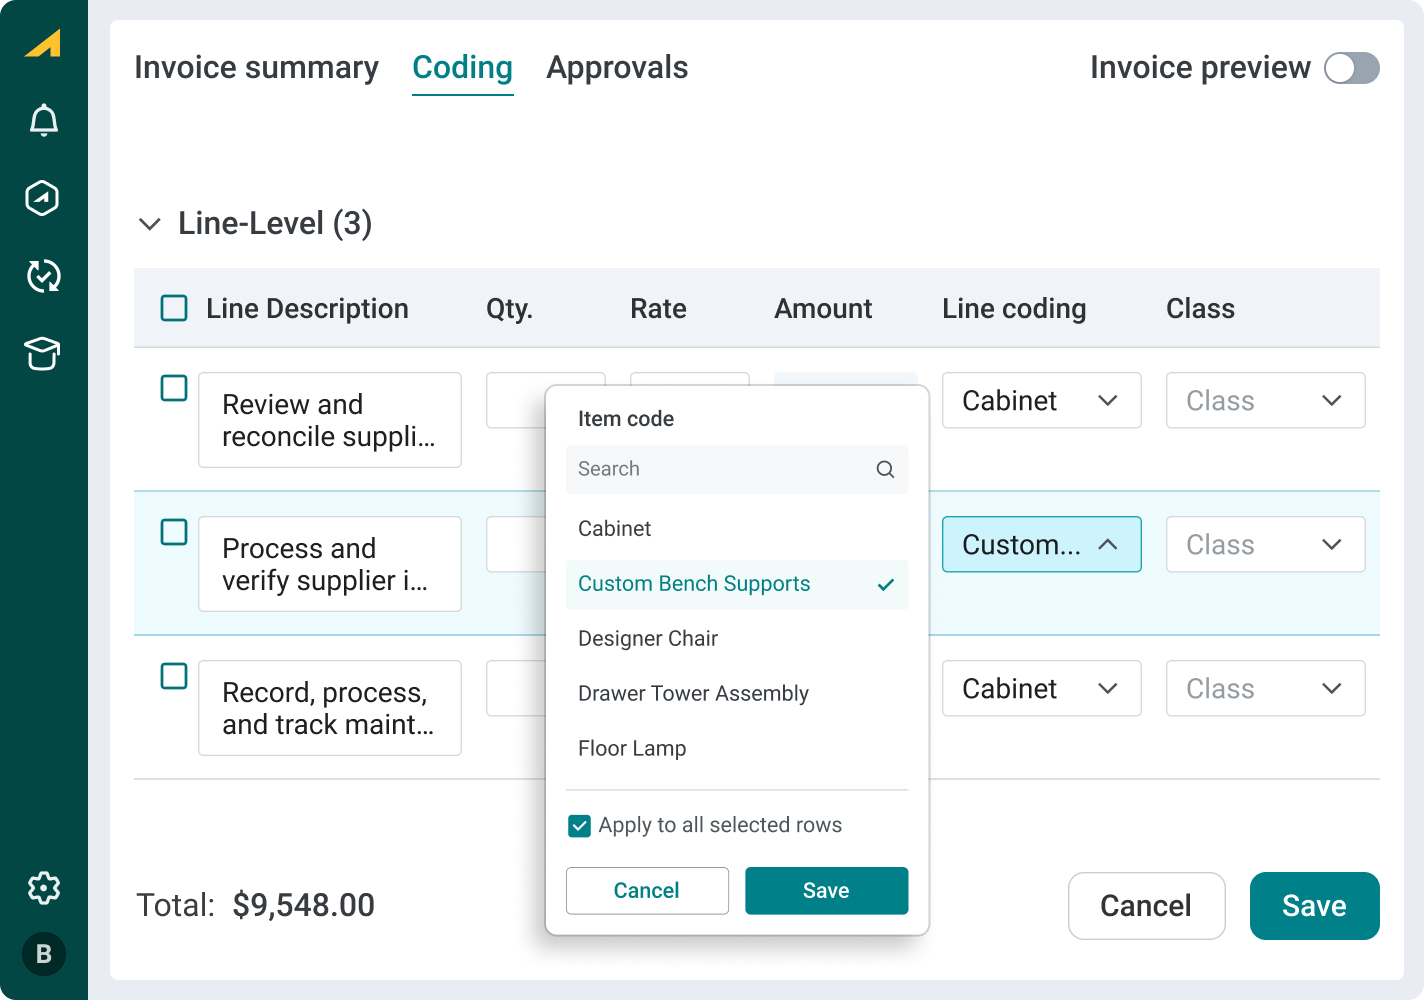Collapse the Line-Level section chevron
Viewport: 1424px width, 1000px height.
tap(150, 224)
